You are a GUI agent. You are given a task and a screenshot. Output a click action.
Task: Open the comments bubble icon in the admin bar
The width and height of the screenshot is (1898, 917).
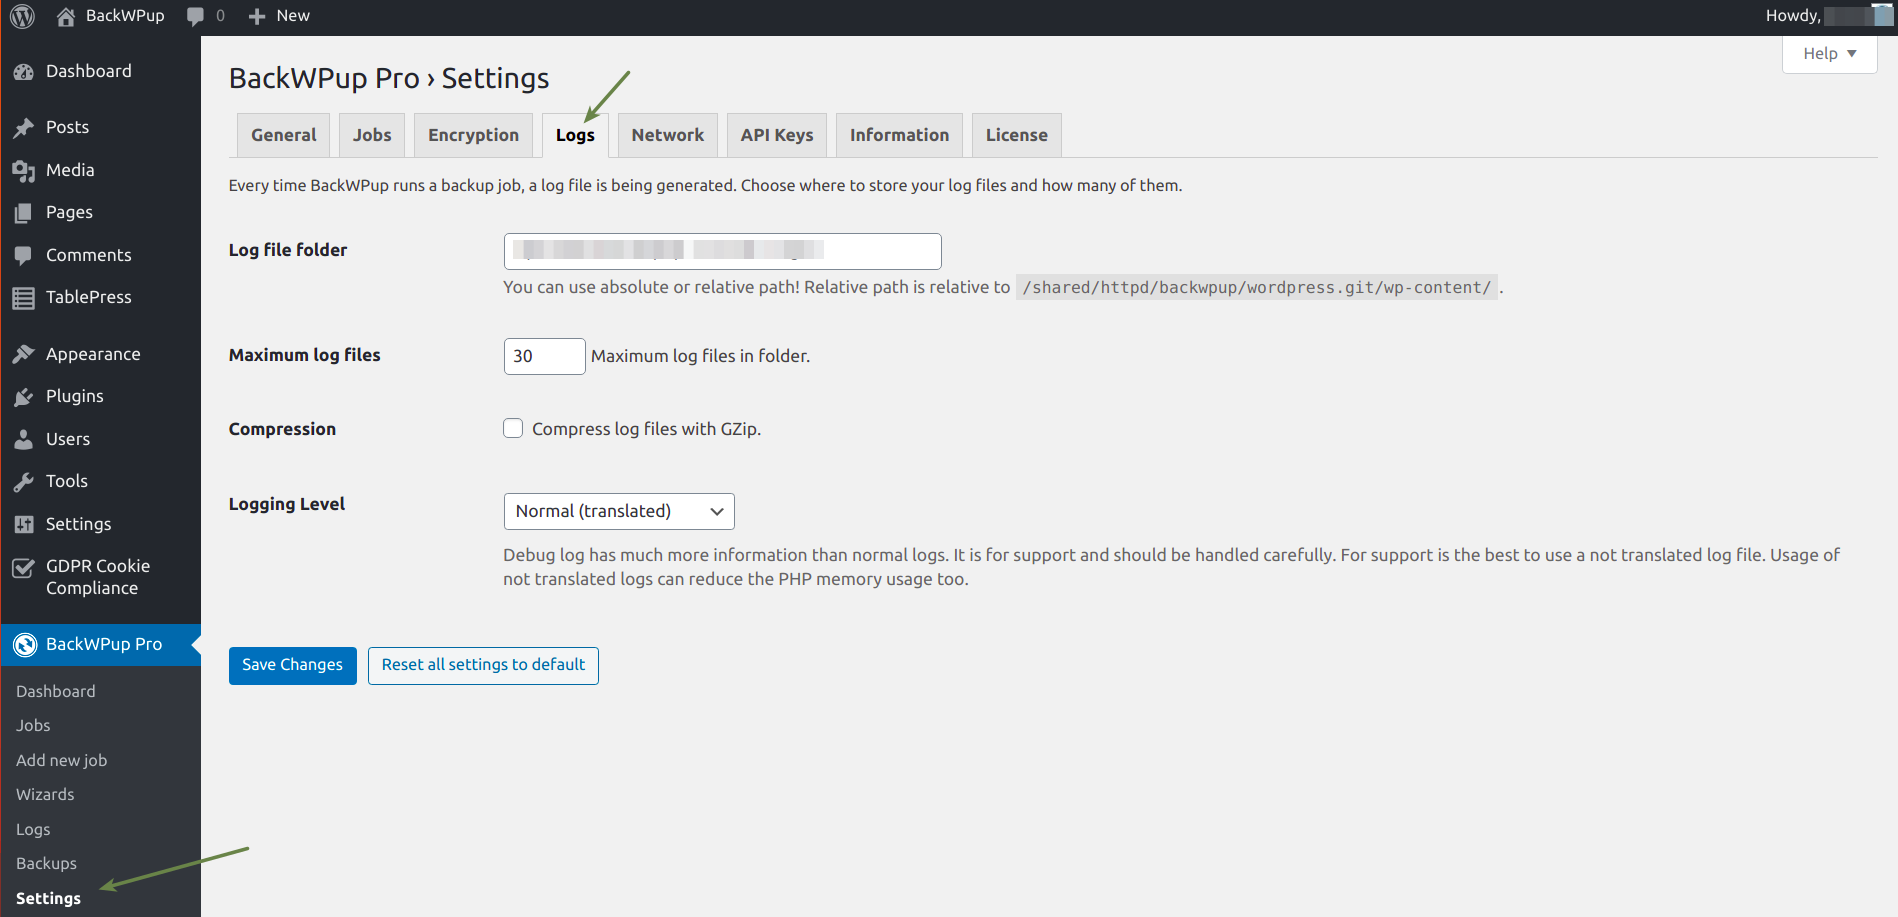[x=196, y=16]
